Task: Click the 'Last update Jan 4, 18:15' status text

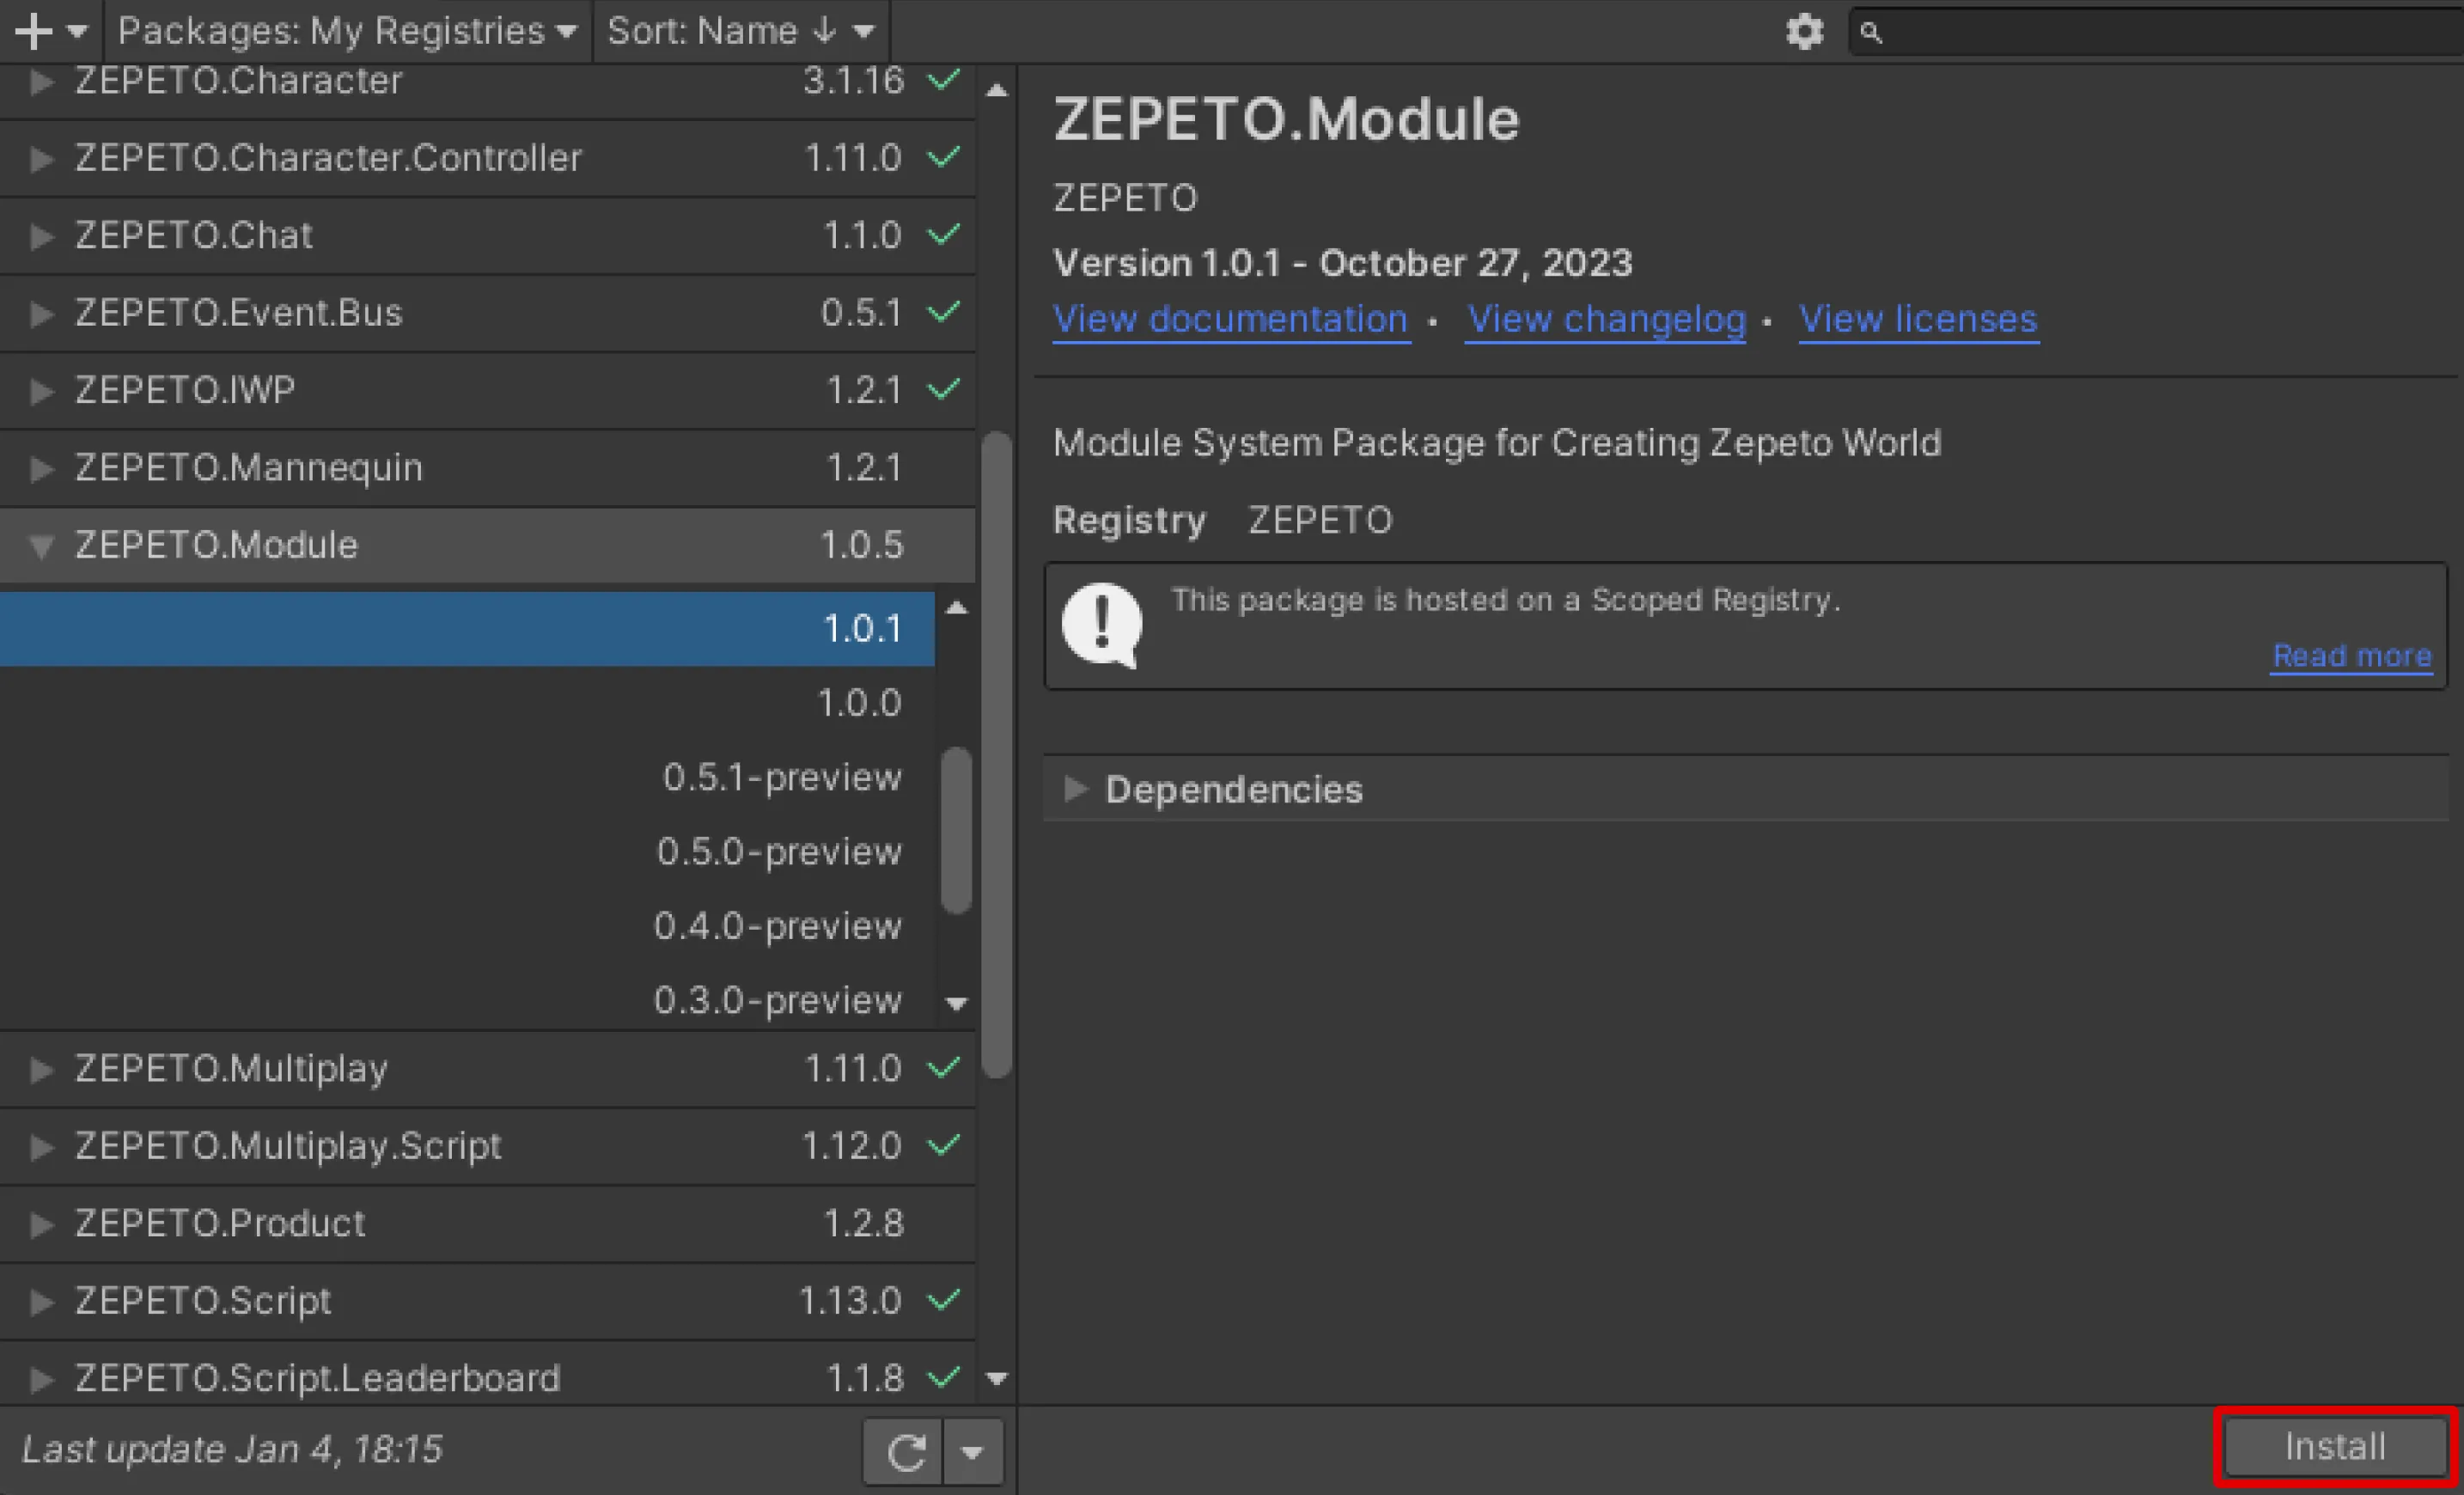Action: coord(232,1450)
